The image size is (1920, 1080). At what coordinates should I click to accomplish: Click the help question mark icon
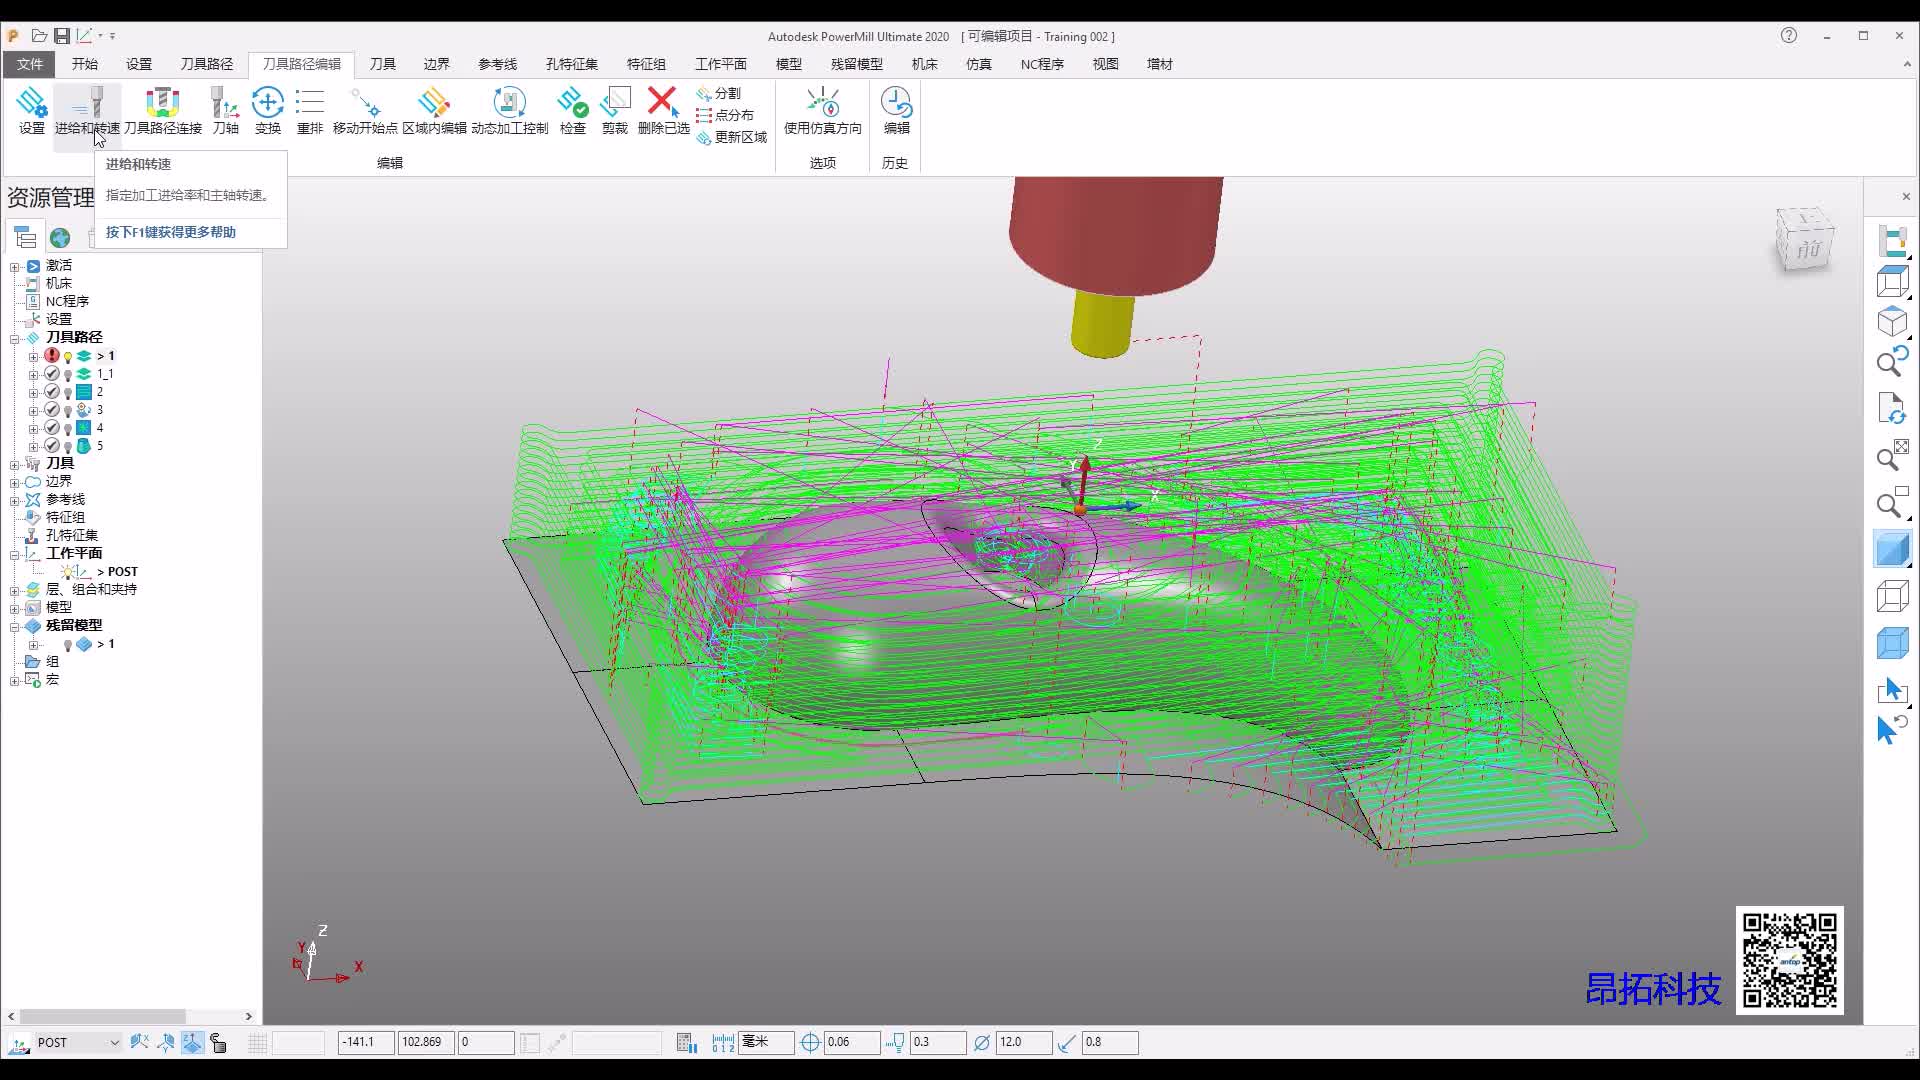[1789, 35]
